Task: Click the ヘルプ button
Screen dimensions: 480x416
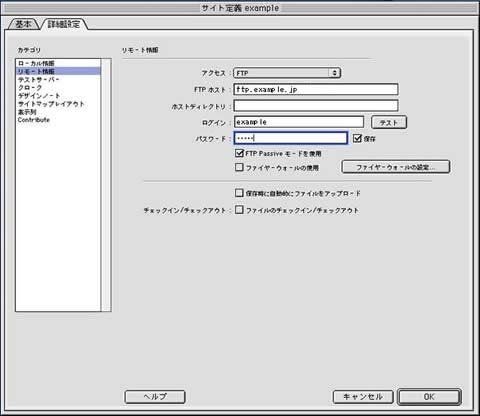Action: [x=155, y=397]
